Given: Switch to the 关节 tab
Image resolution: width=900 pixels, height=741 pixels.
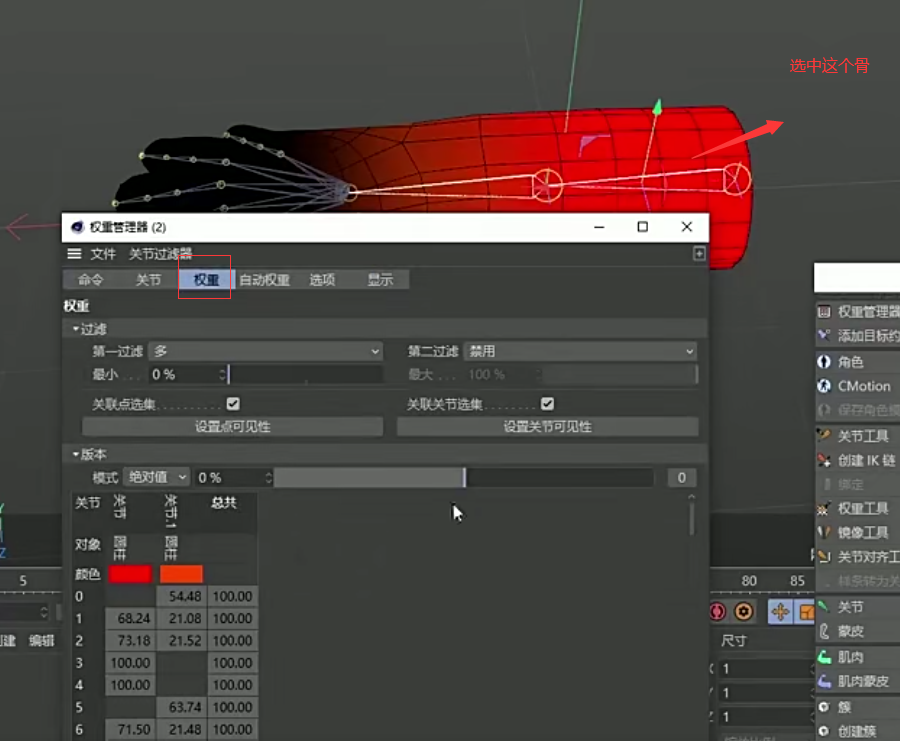Looking at the screenshot, I should 148,280.
